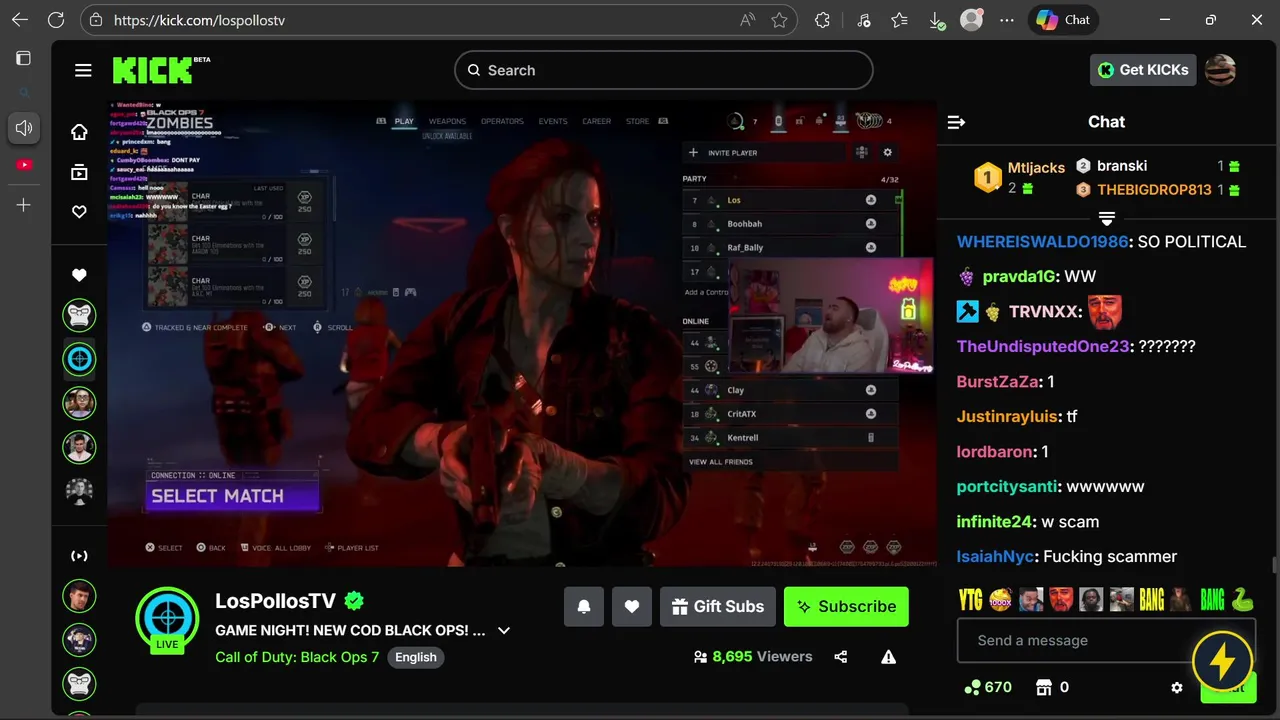Click the Gift Subs button
Viewport: 1280px width, 720px height.
(718, 607)
